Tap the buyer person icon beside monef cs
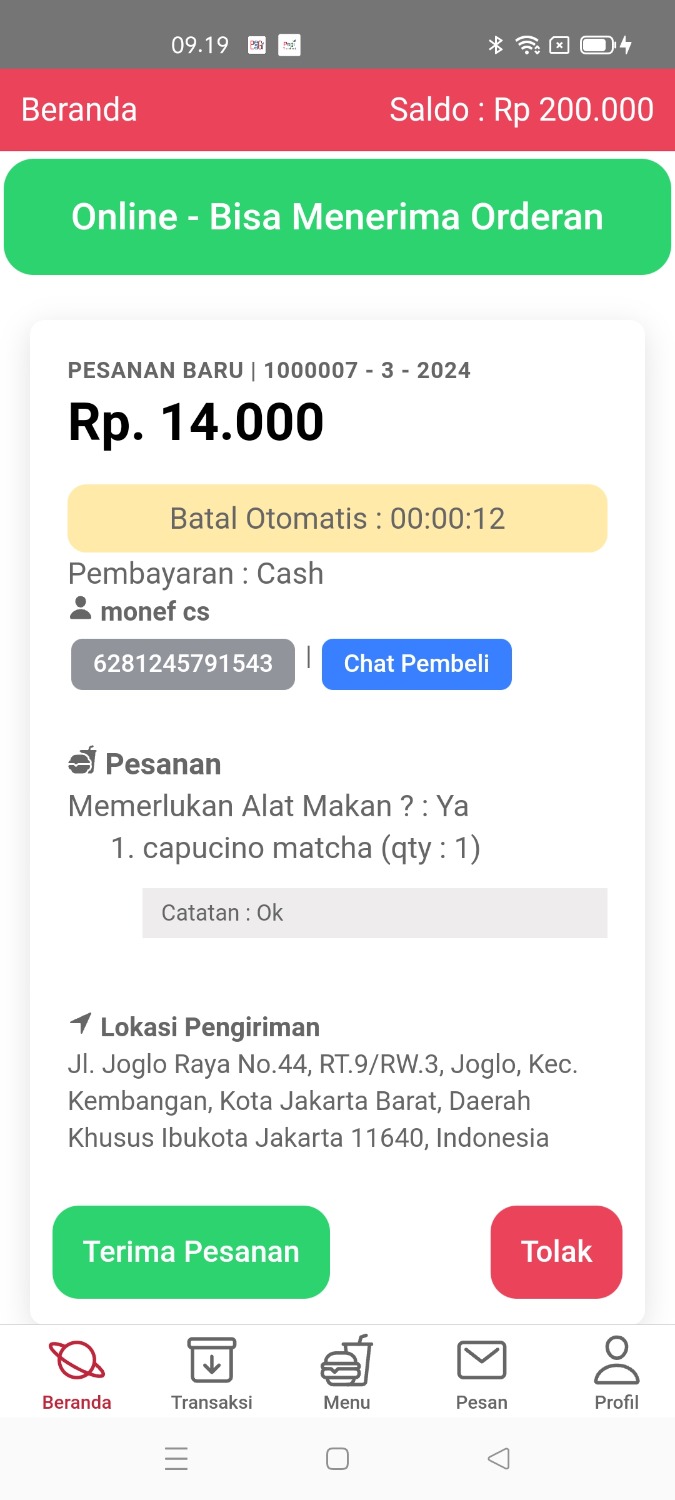The image size is (675, 1500). coord(80,609)
